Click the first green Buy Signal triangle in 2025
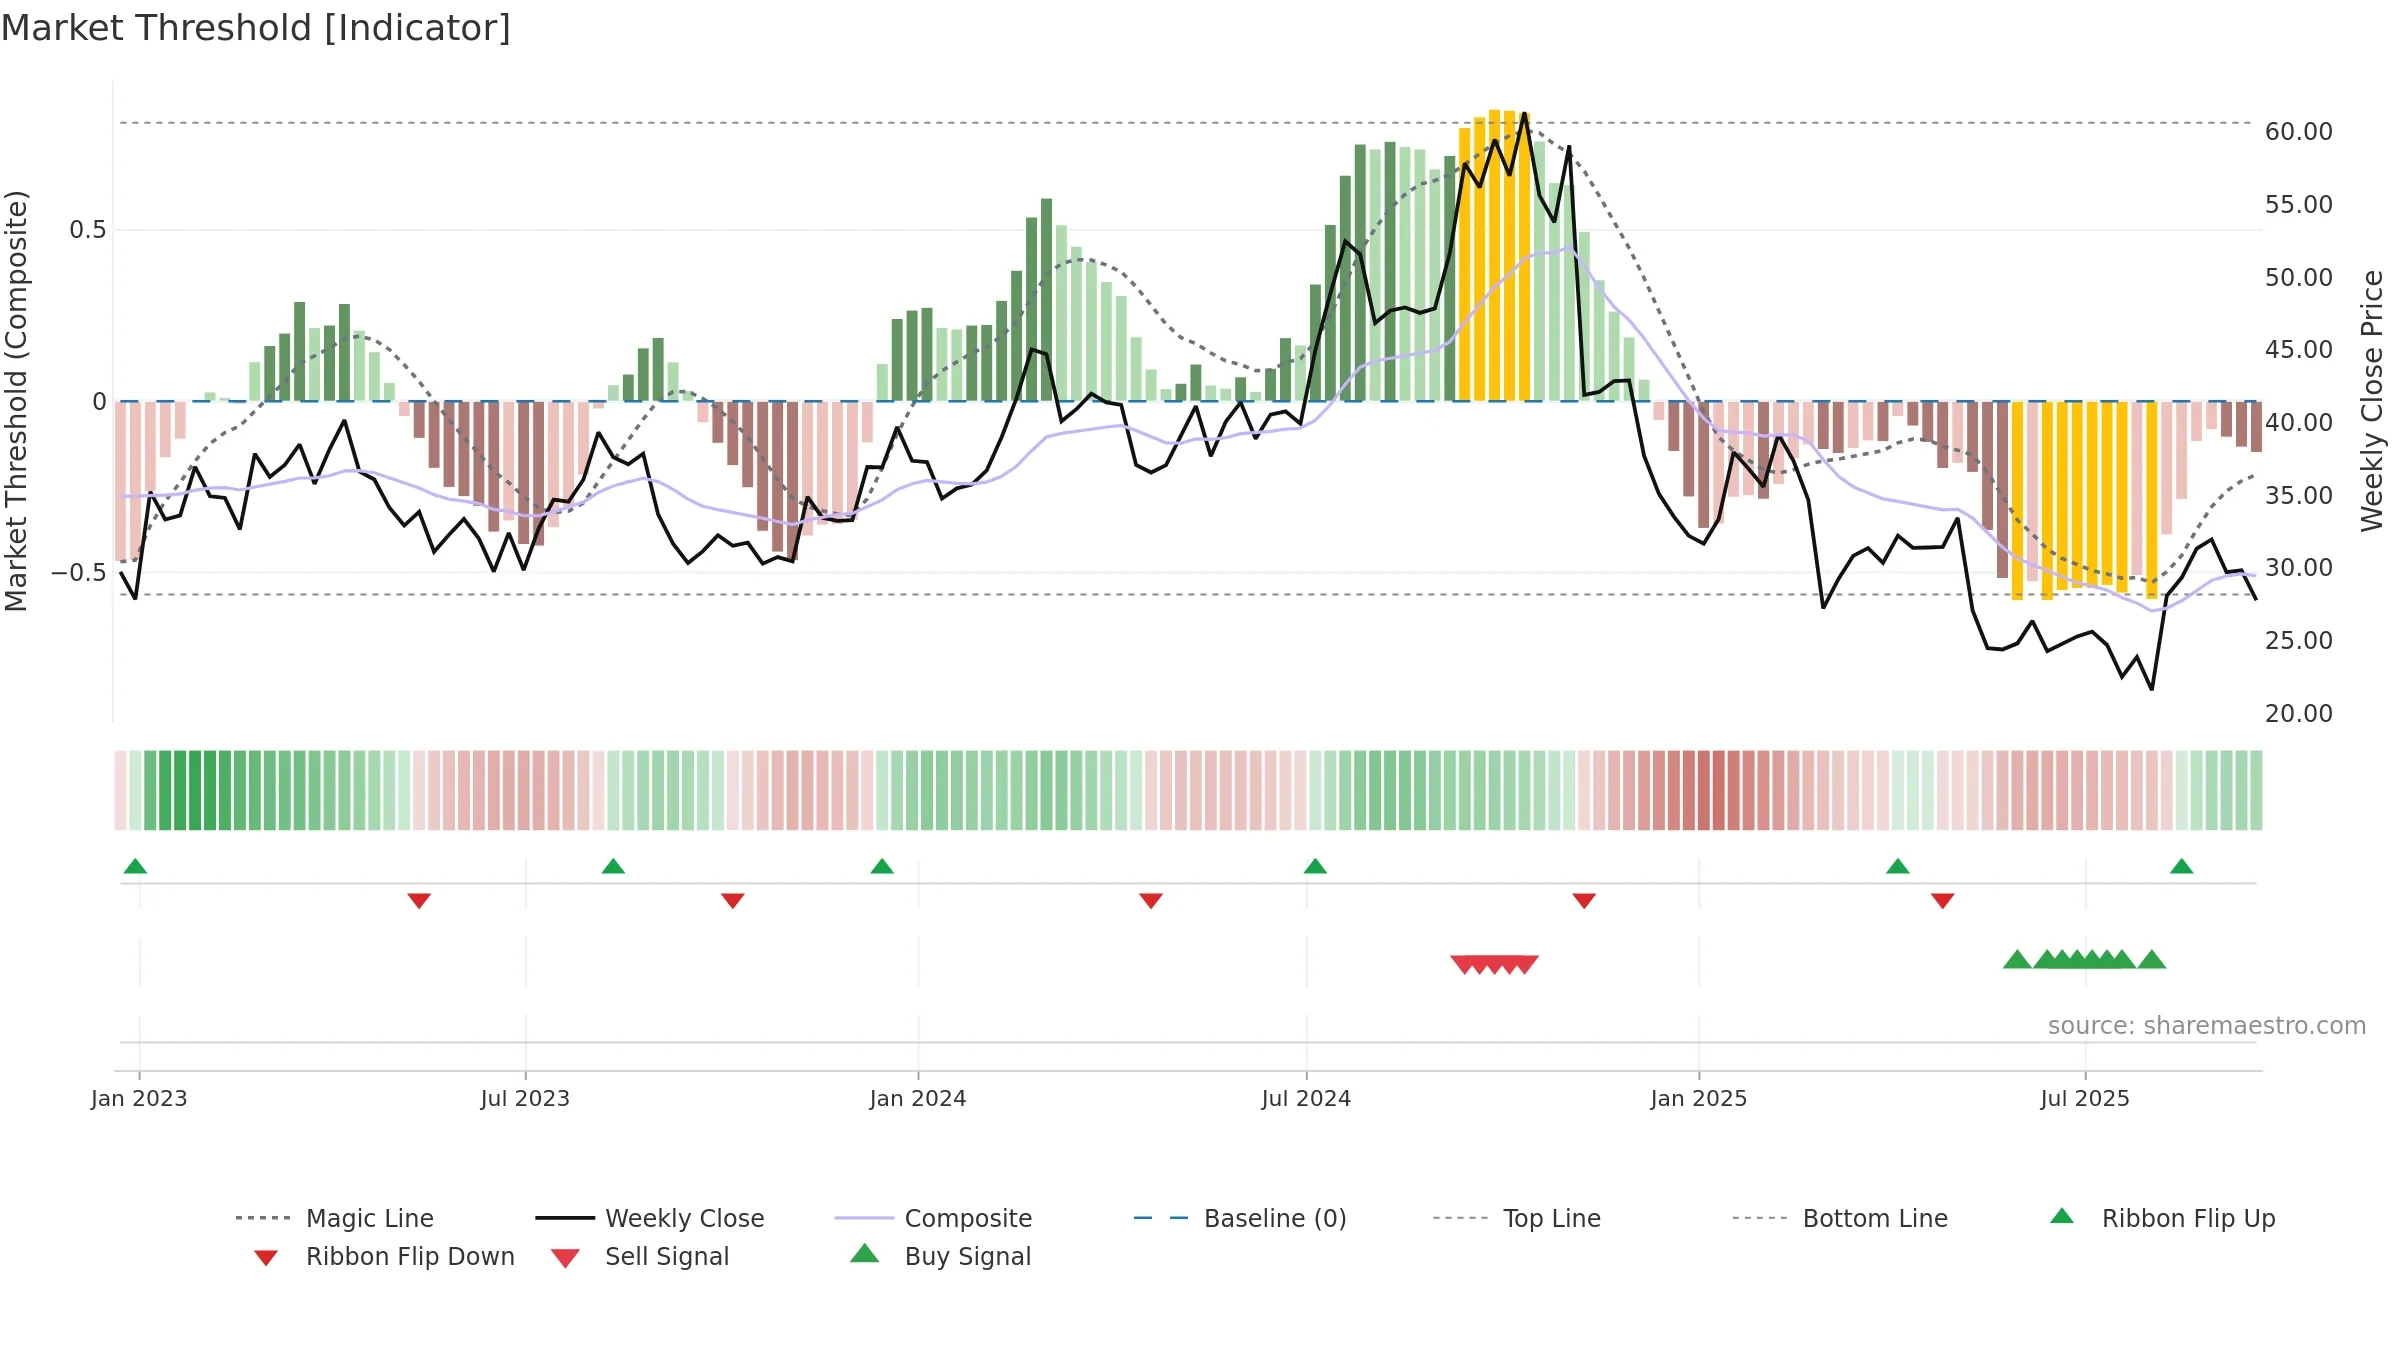The height and width of the screenshot is (1350, 2400). [2017, 960]
